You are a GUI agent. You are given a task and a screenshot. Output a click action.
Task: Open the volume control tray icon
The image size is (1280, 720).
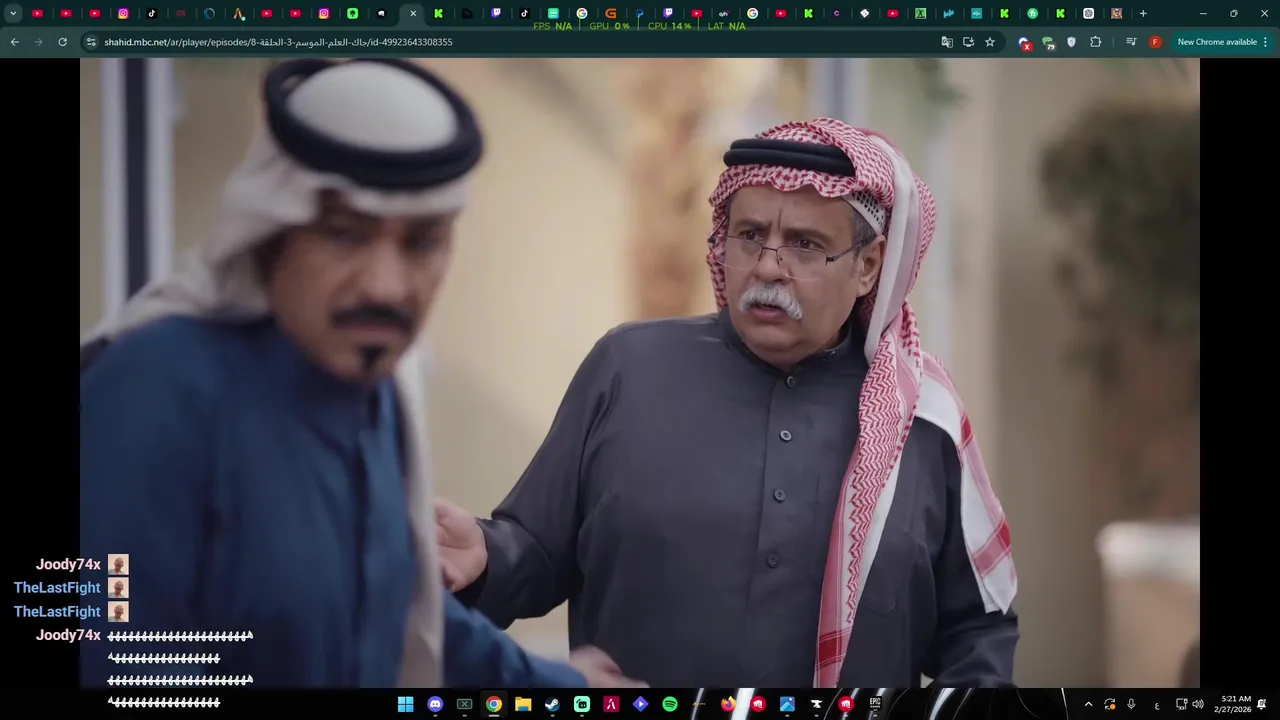[x=1198, y=704]
